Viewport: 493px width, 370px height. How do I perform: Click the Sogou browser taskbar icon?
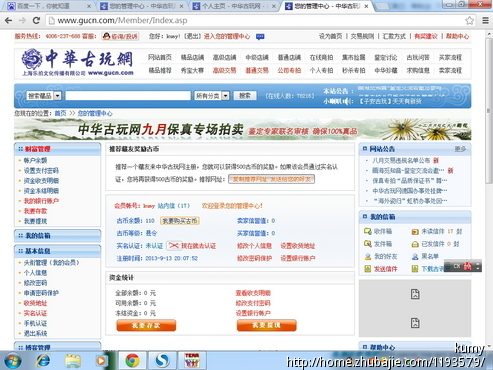coord(162,361)
